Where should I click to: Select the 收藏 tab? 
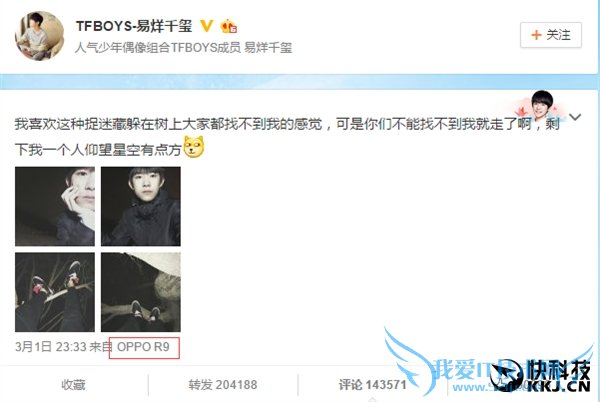click(73, 384)
